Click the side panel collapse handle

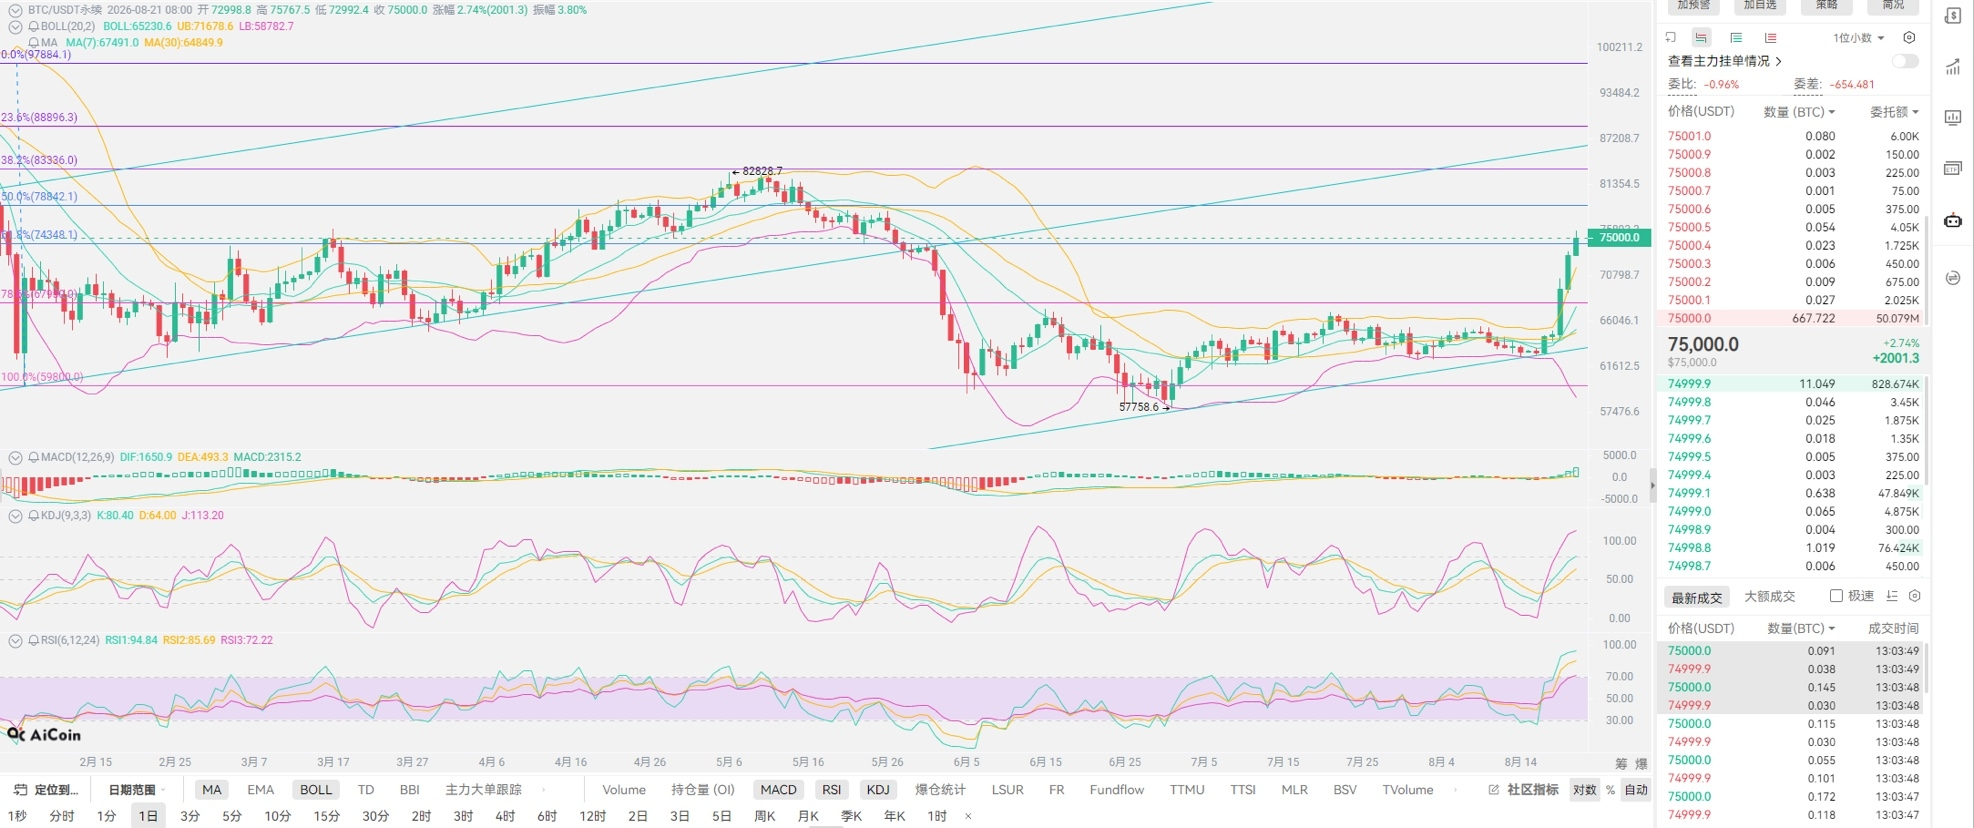pyautogui.click(x=1652, y=485)
